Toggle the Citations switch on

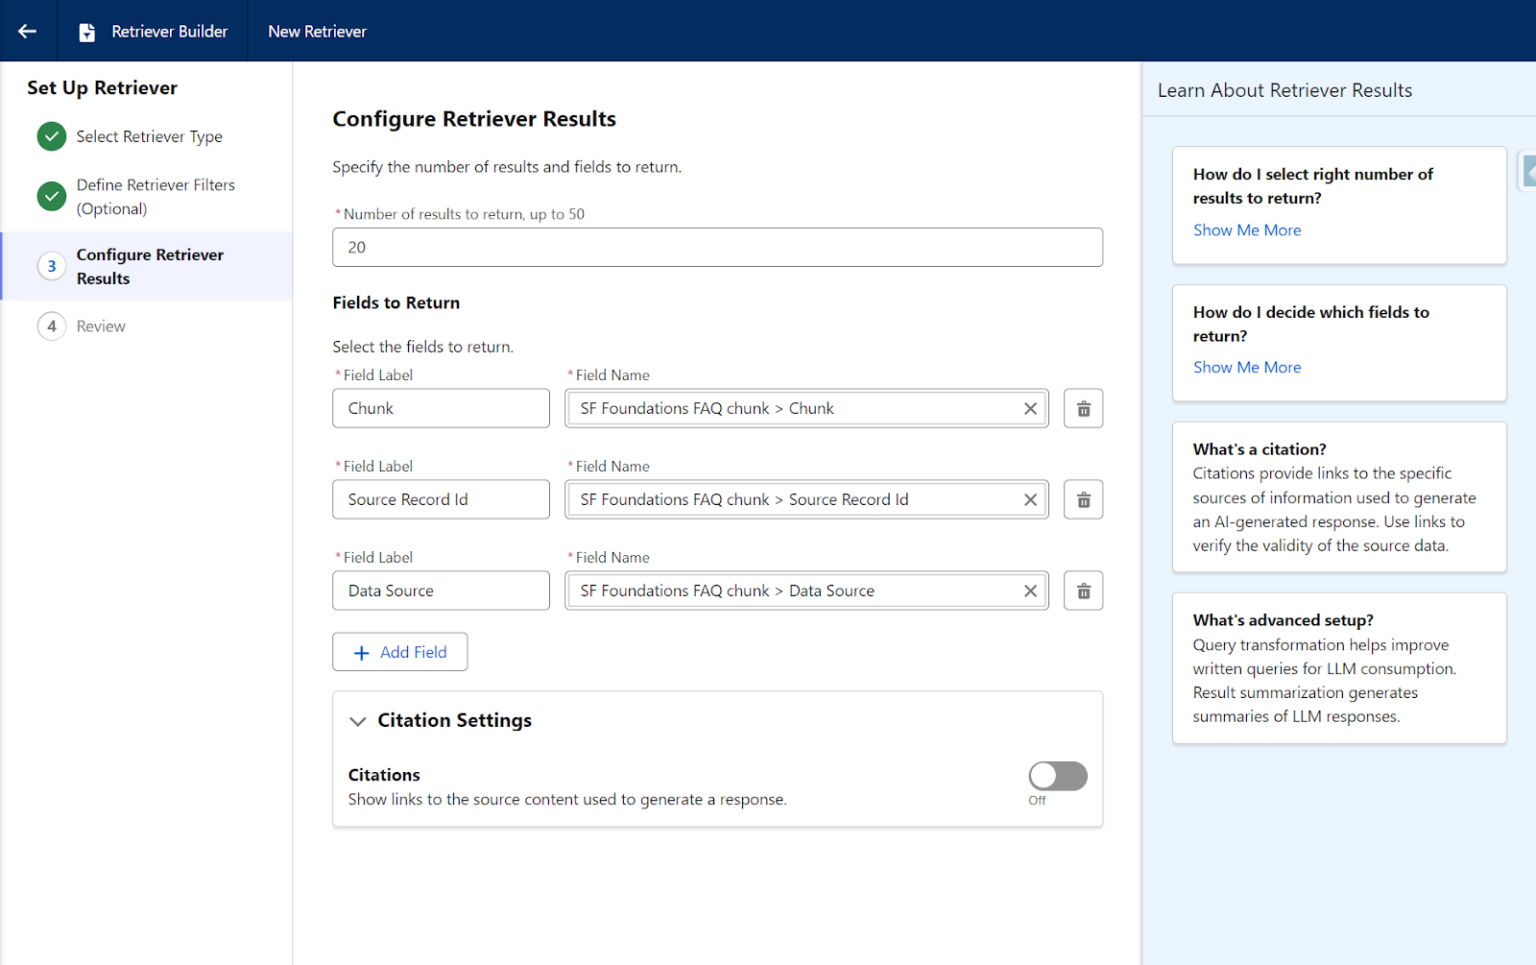1058,776
